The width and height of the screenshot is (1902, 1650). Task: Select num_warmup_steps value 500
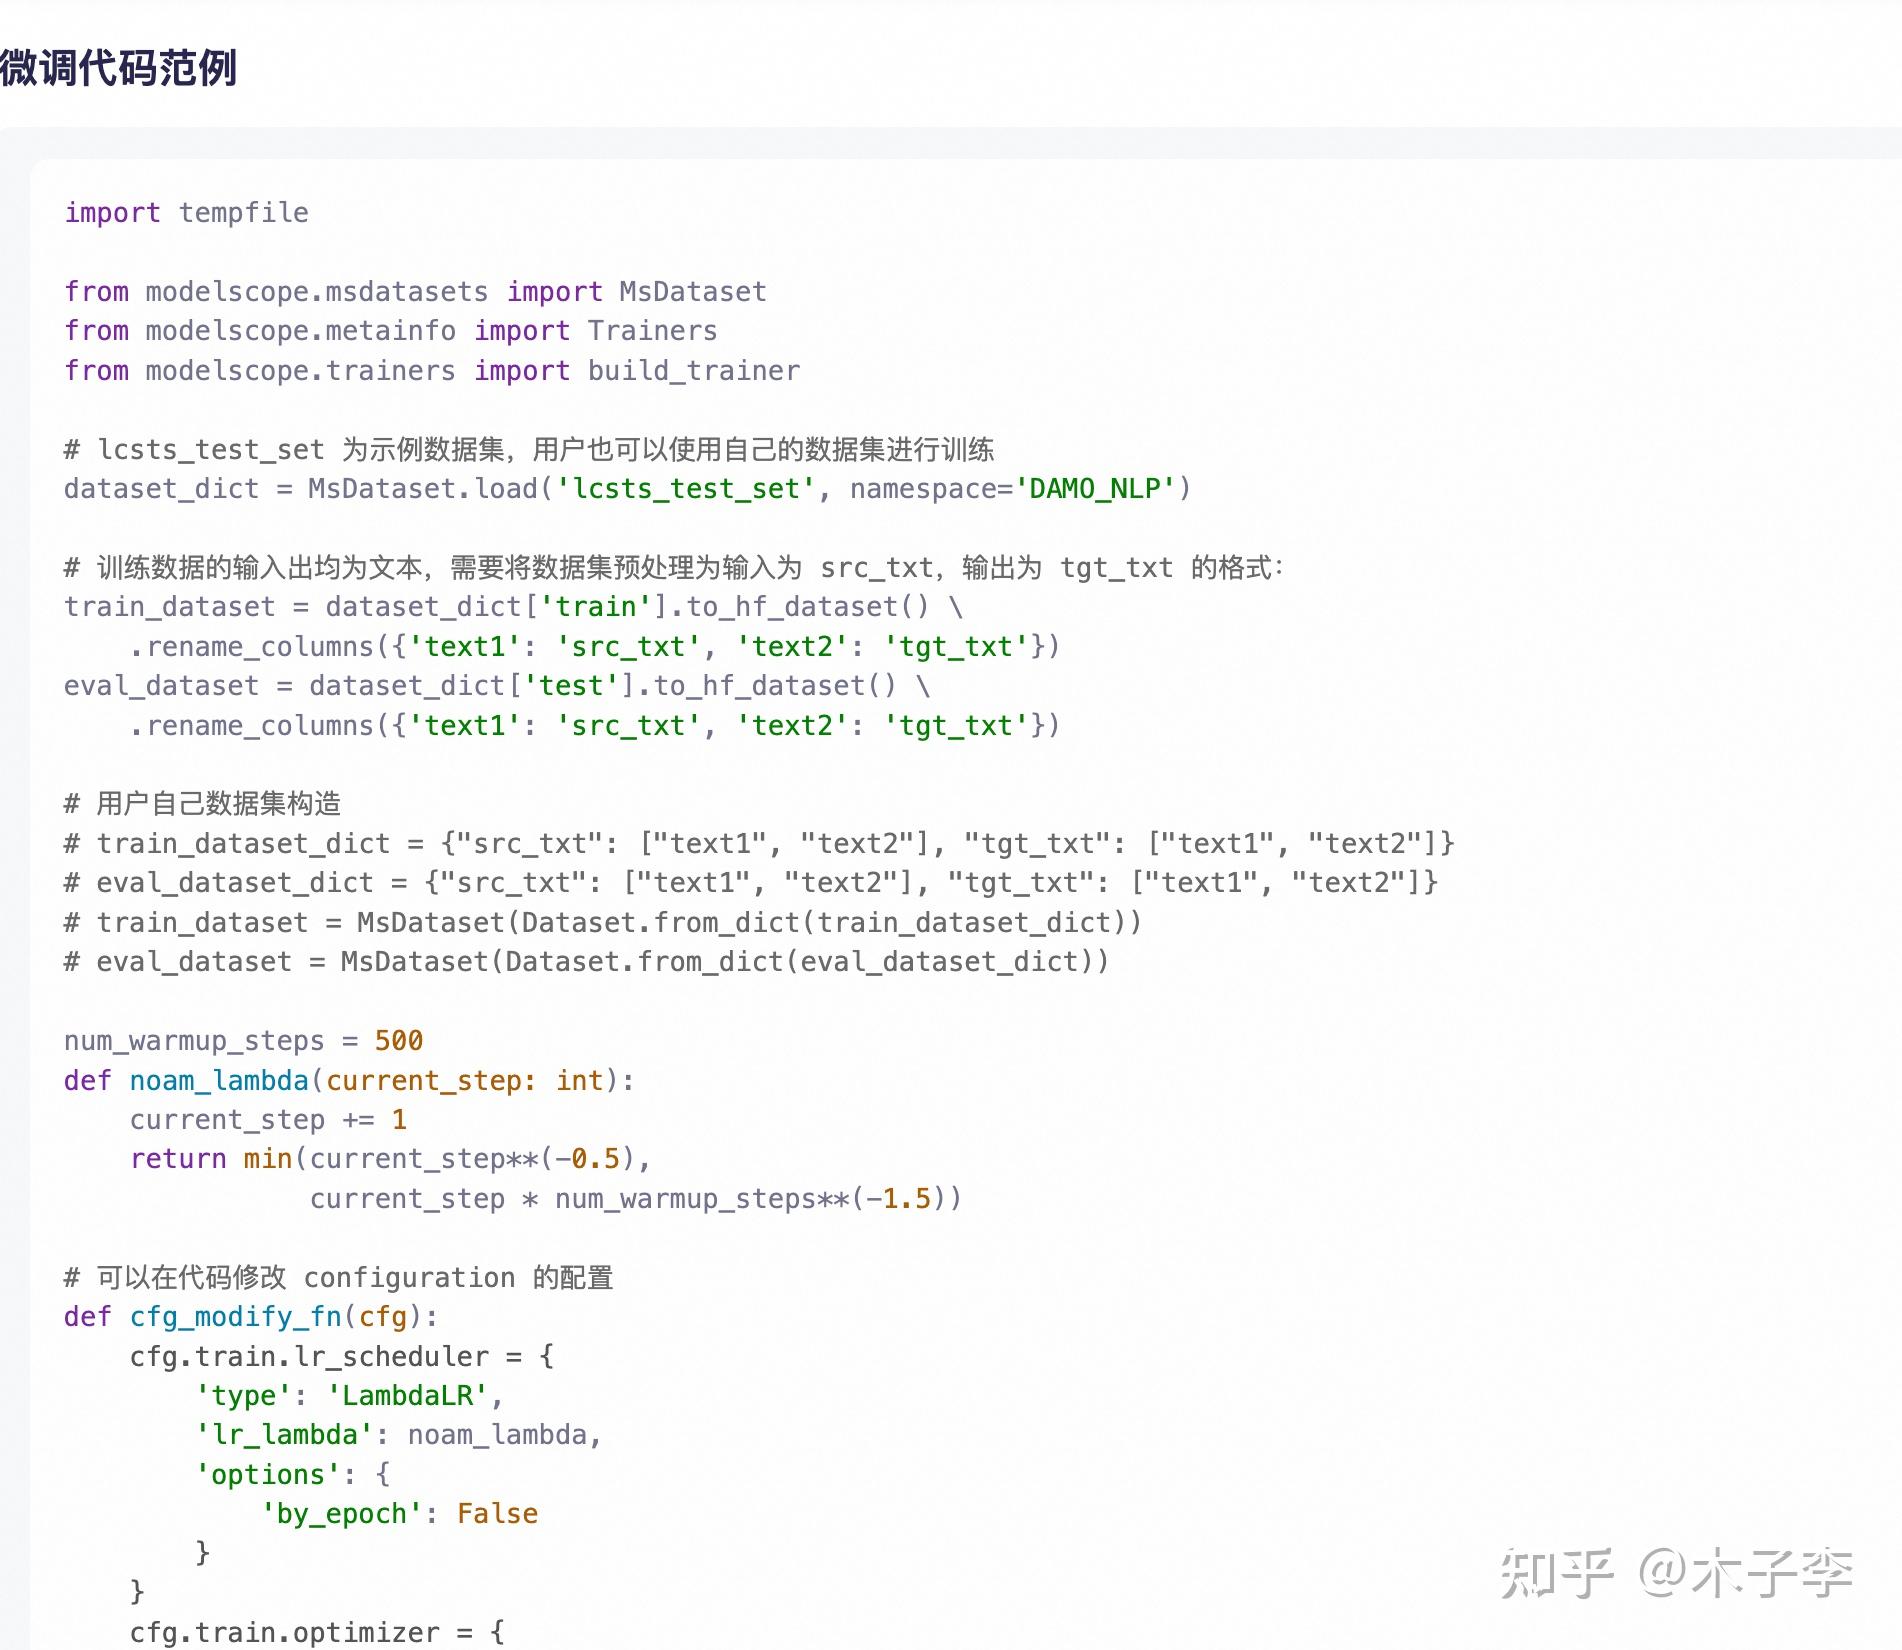click(x=398, y=1040)
